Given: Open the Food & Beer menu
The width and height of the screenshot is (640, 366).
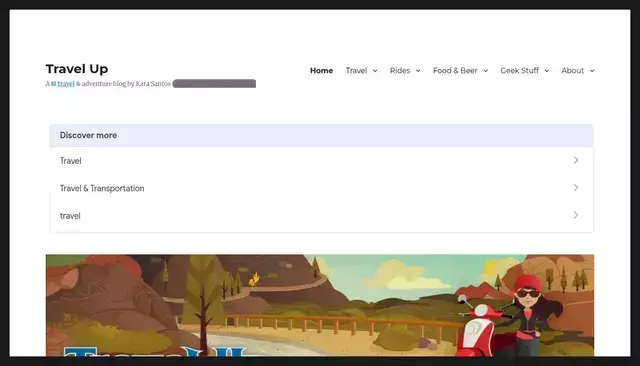Looking at the screenshot, I should point(455,71).
